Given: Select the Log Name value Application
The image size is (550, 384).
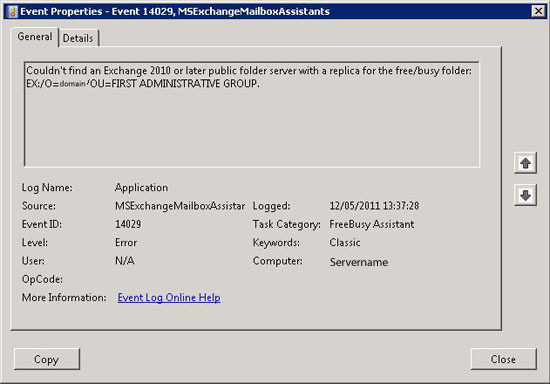Looking at the screenshot, I should pyautogui.click(x=141, y=188).
